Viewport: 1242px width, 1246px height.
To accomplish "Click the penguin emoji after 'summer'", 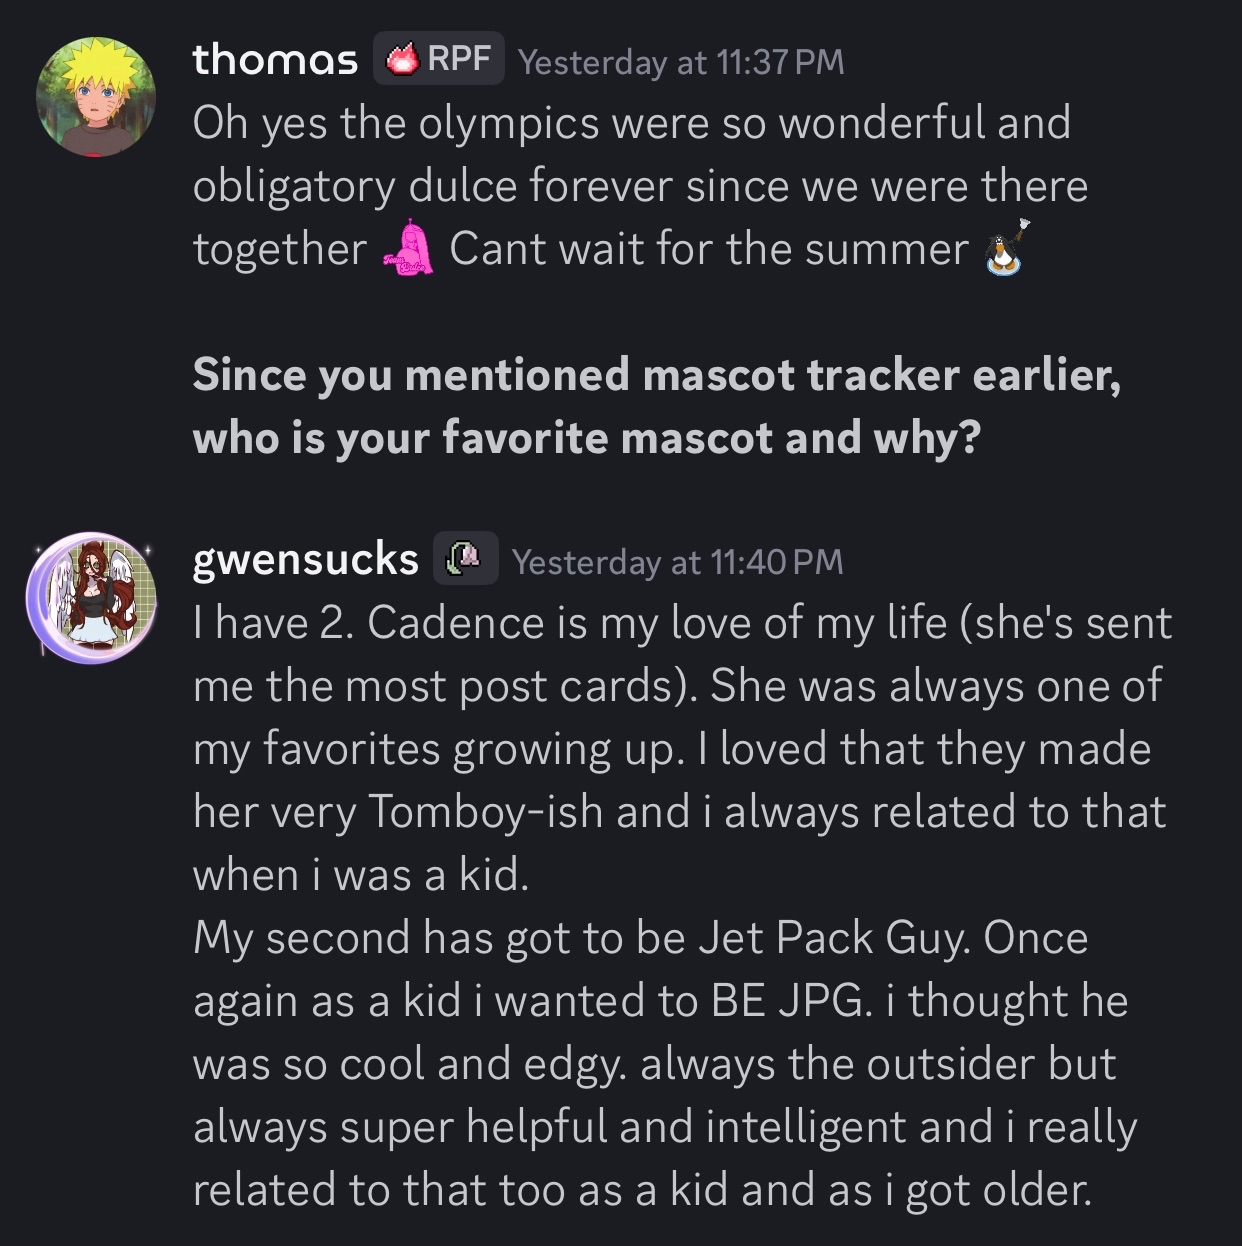I will click(1004, 246).
